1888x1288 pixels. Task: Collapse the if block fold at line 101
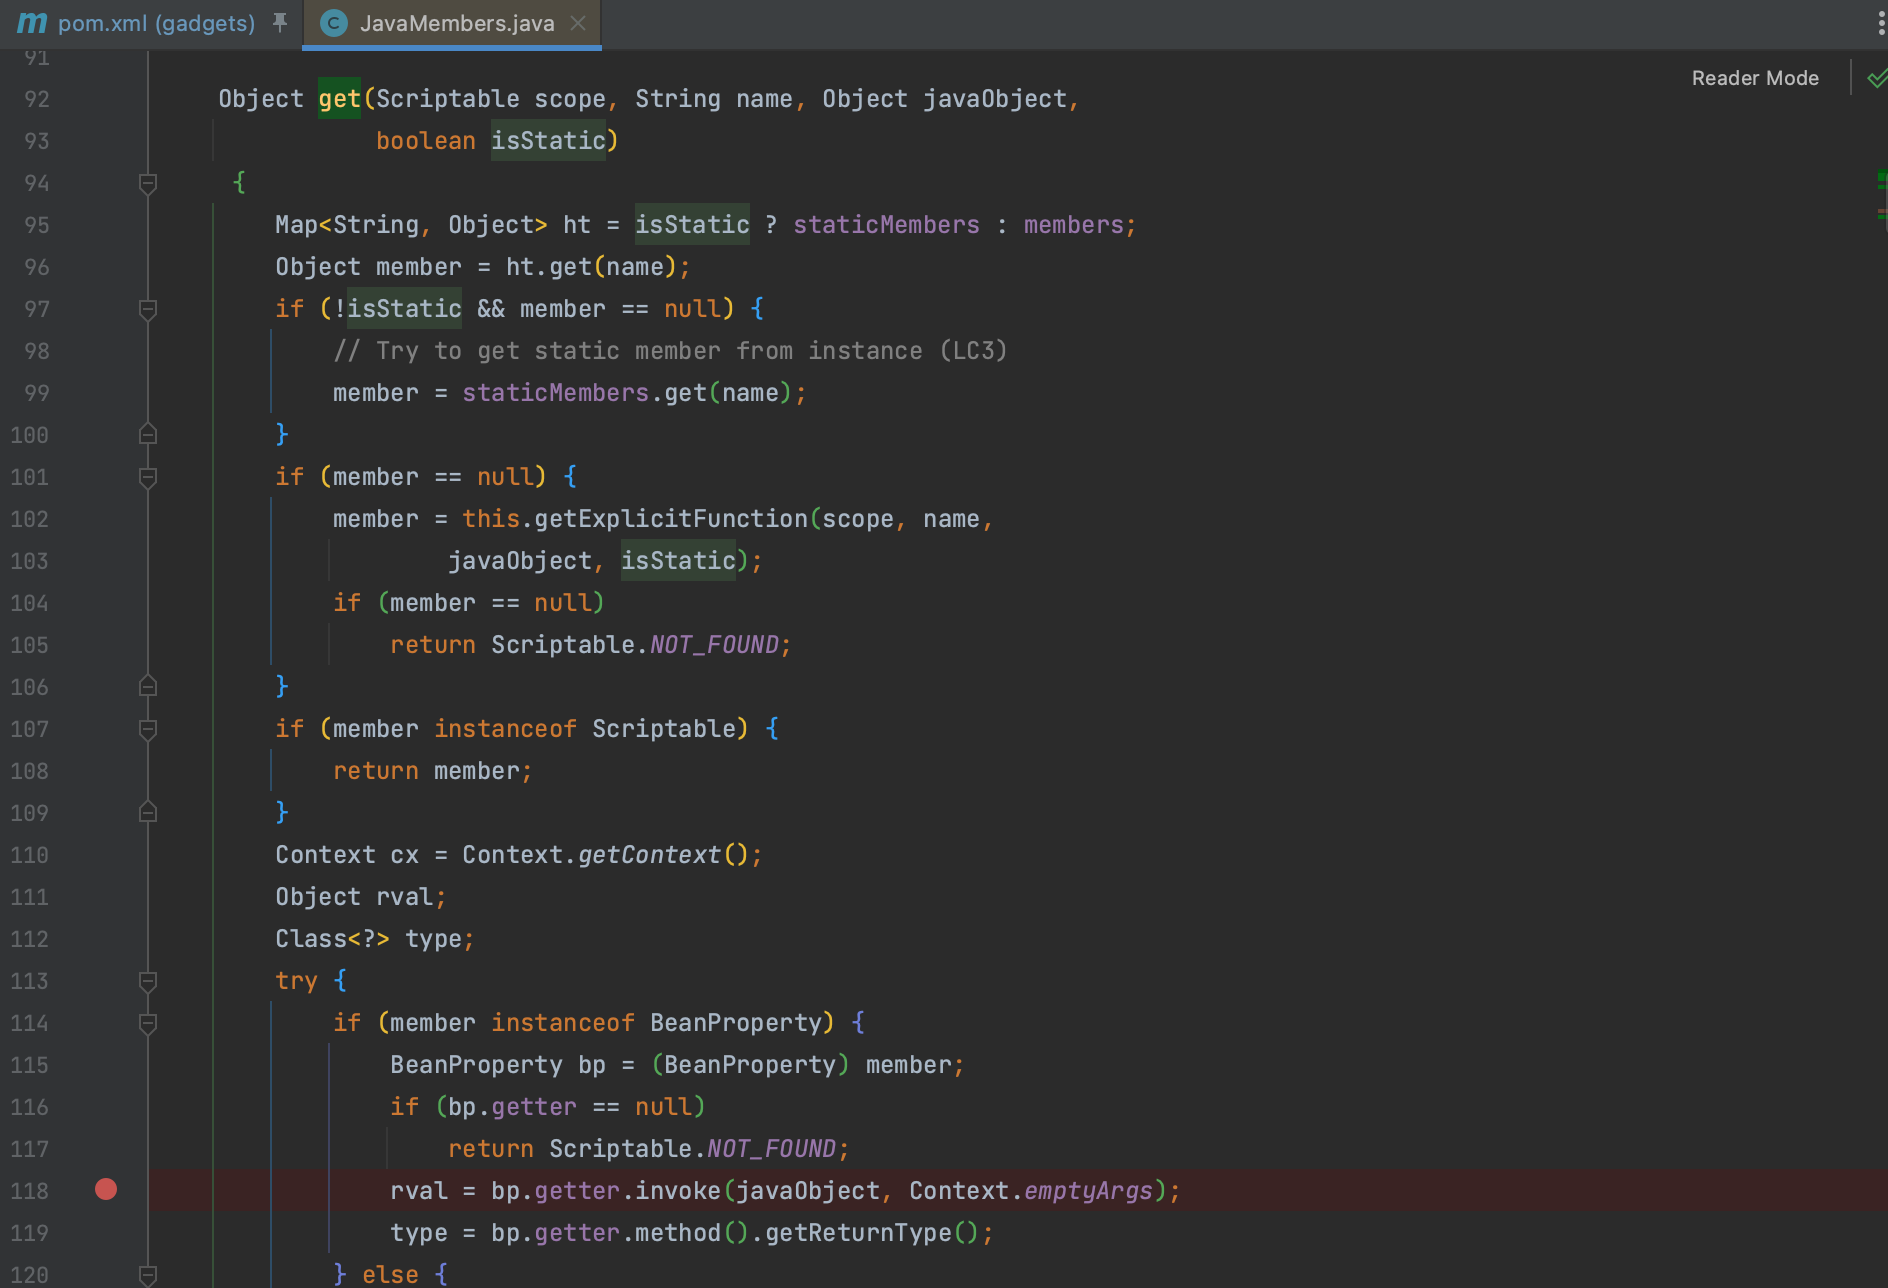(148, 477)
